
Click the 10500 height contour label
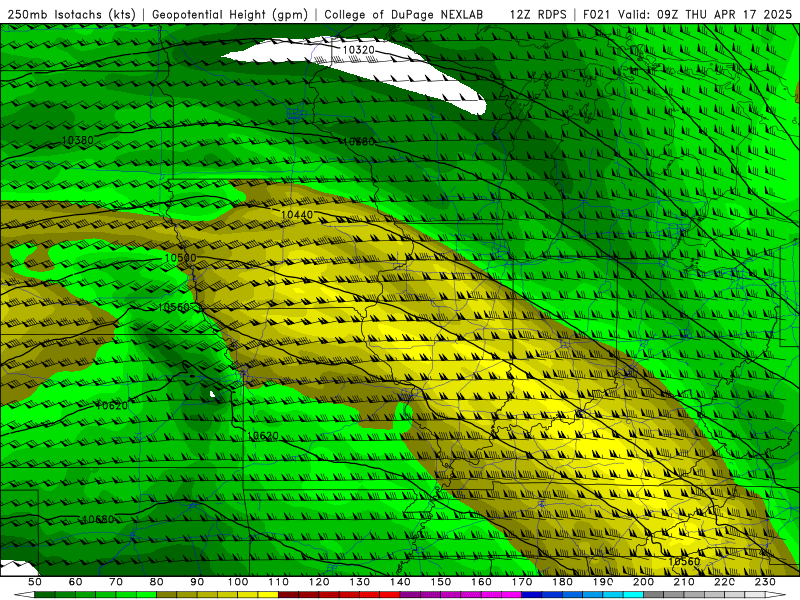[x=180, y=258]
